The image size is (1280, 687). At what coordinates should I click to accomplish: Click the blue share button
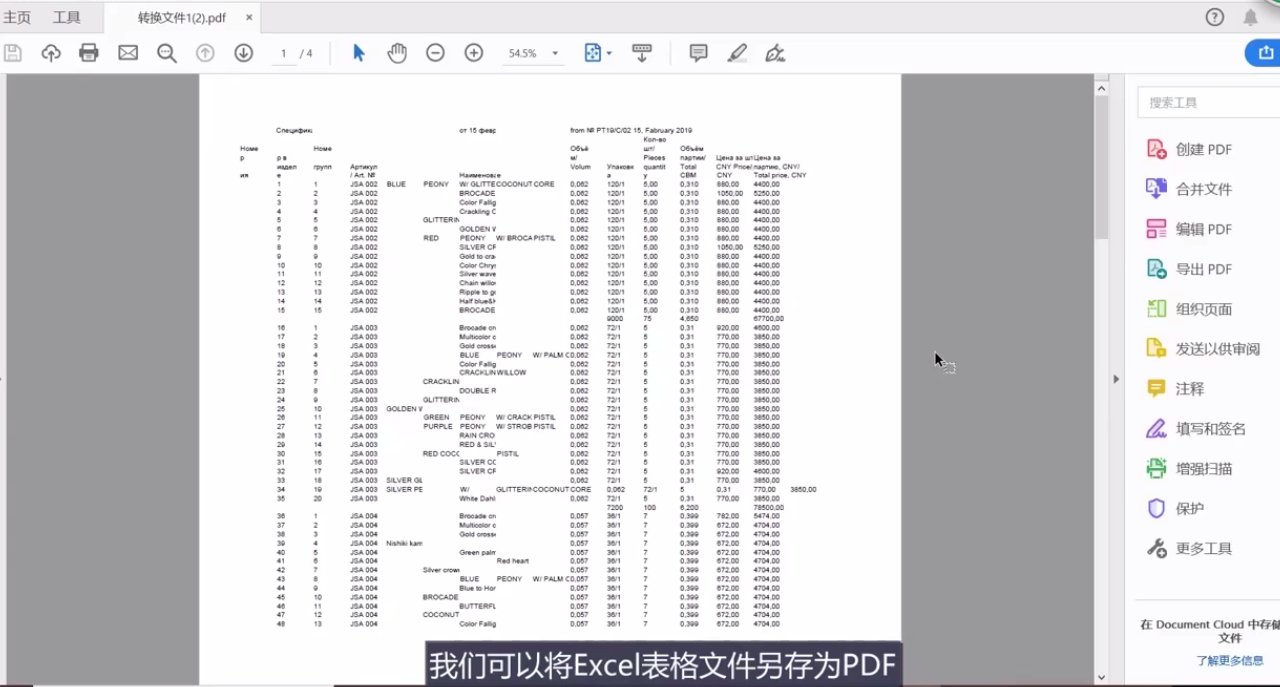click(1262, 53)
